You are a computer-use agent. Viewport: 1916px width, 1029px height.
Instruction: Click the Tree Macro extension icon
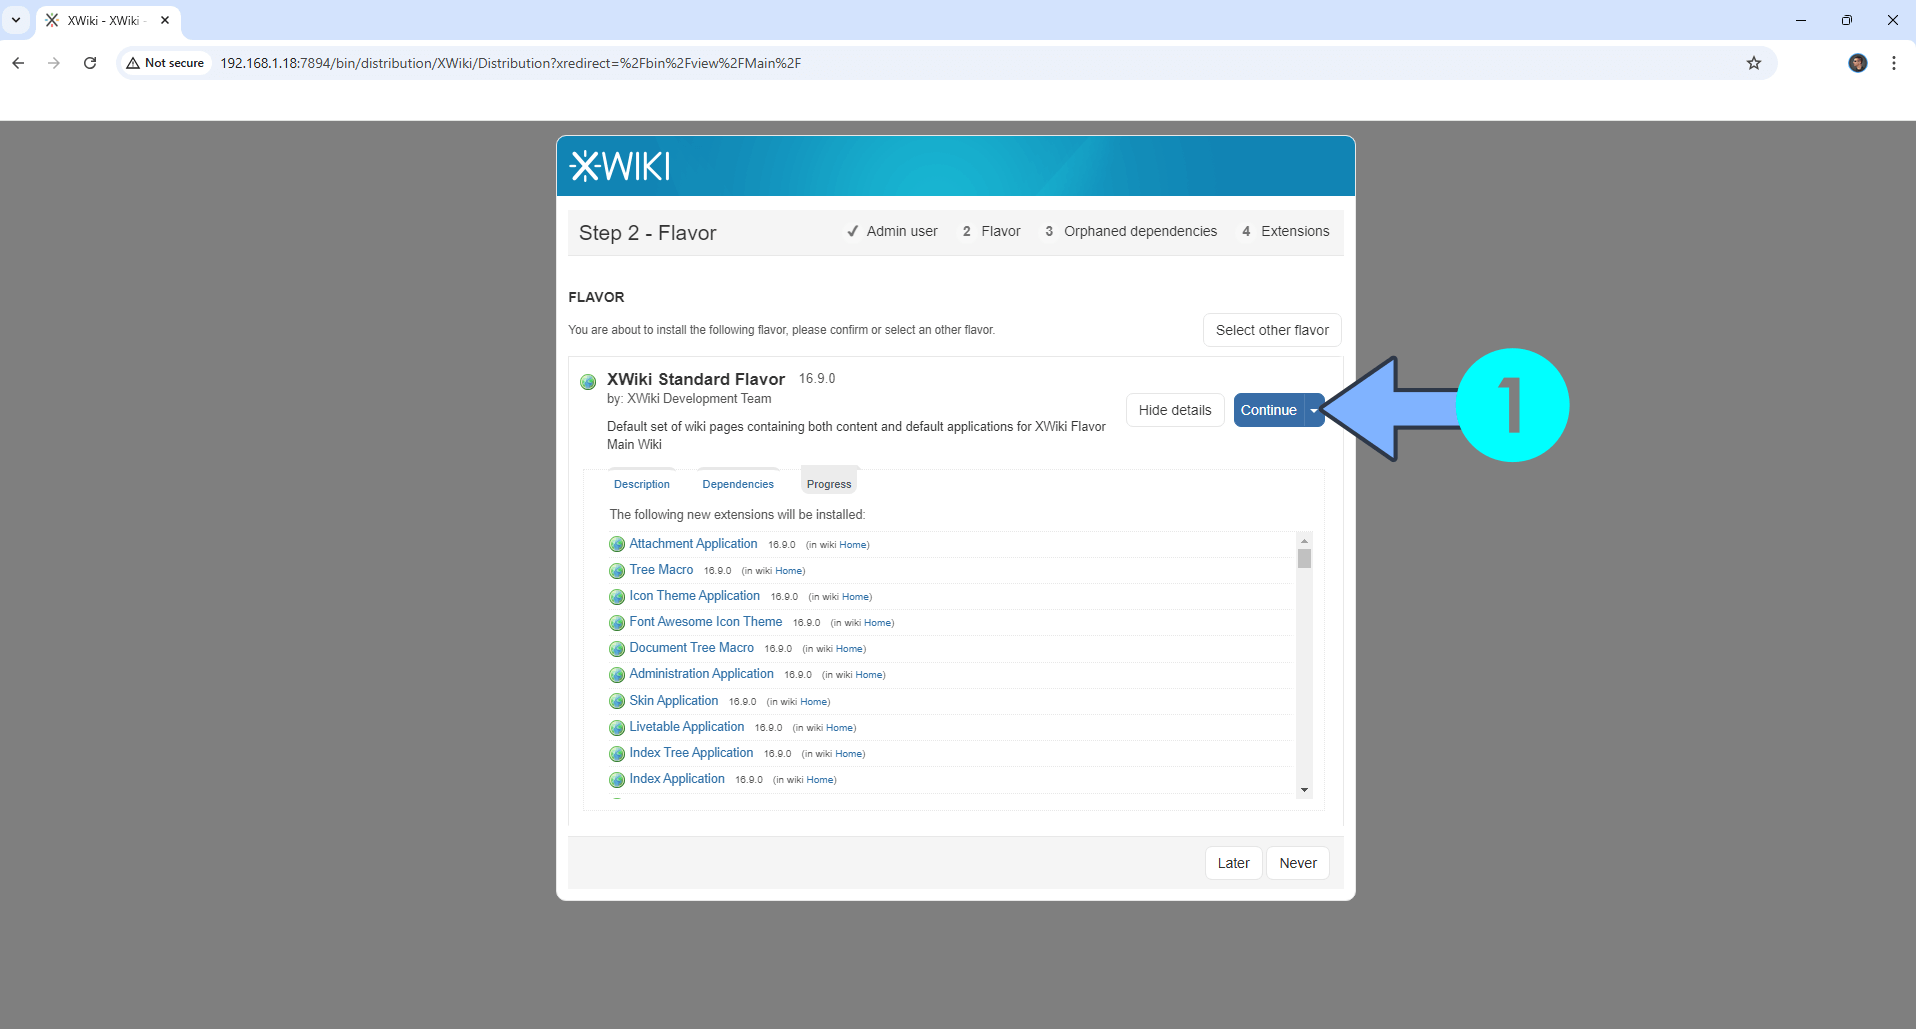(x=617, y=571)
